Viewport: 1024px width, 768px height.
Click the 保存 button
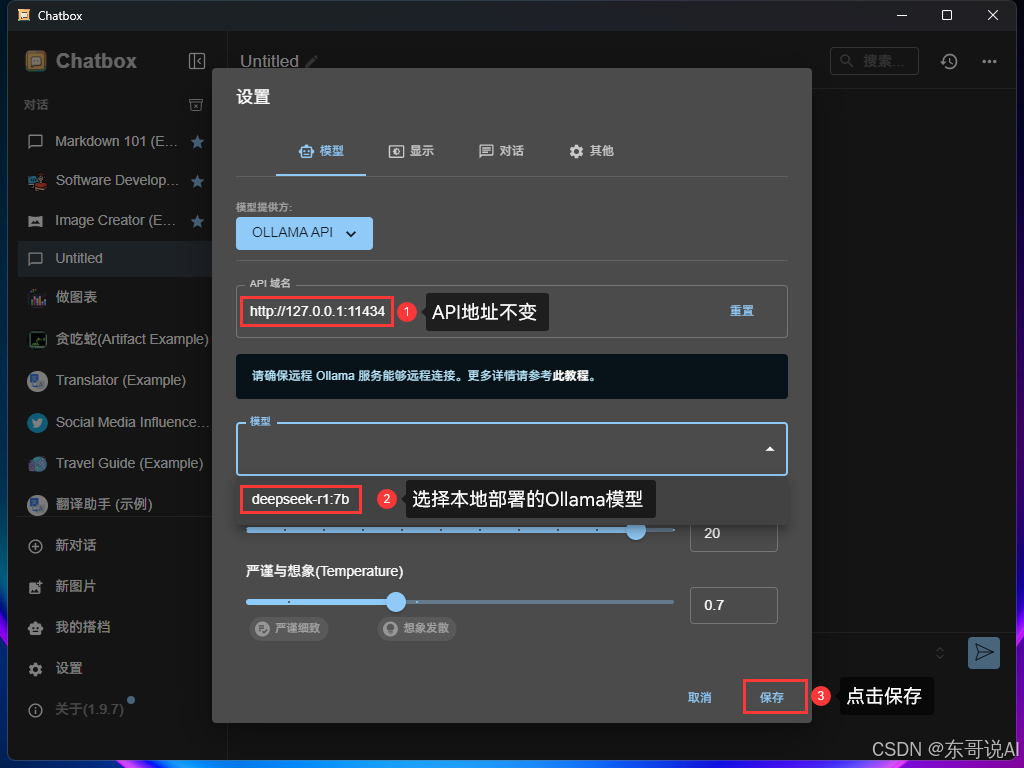pyautogui.click(x=772, y=697)
